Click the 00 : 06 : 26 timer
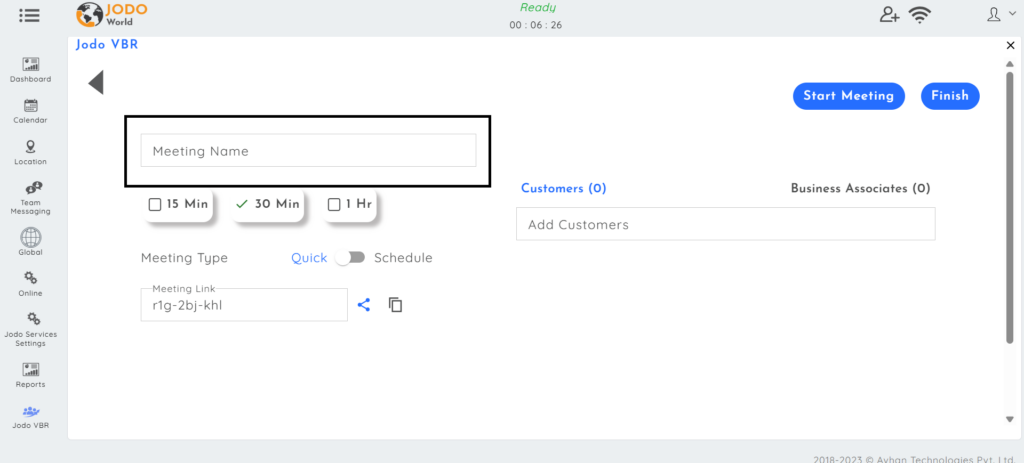Screen dimensions: 1024x463 click(536, 25)
